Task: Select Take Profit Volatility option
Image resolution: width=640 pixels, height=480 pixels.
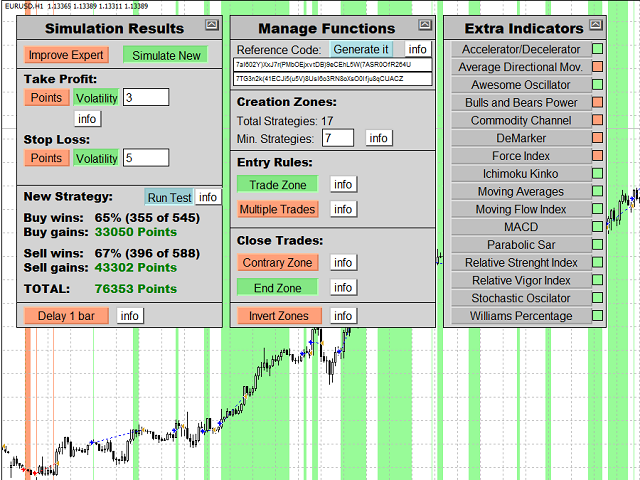Action: pos(96,97)
